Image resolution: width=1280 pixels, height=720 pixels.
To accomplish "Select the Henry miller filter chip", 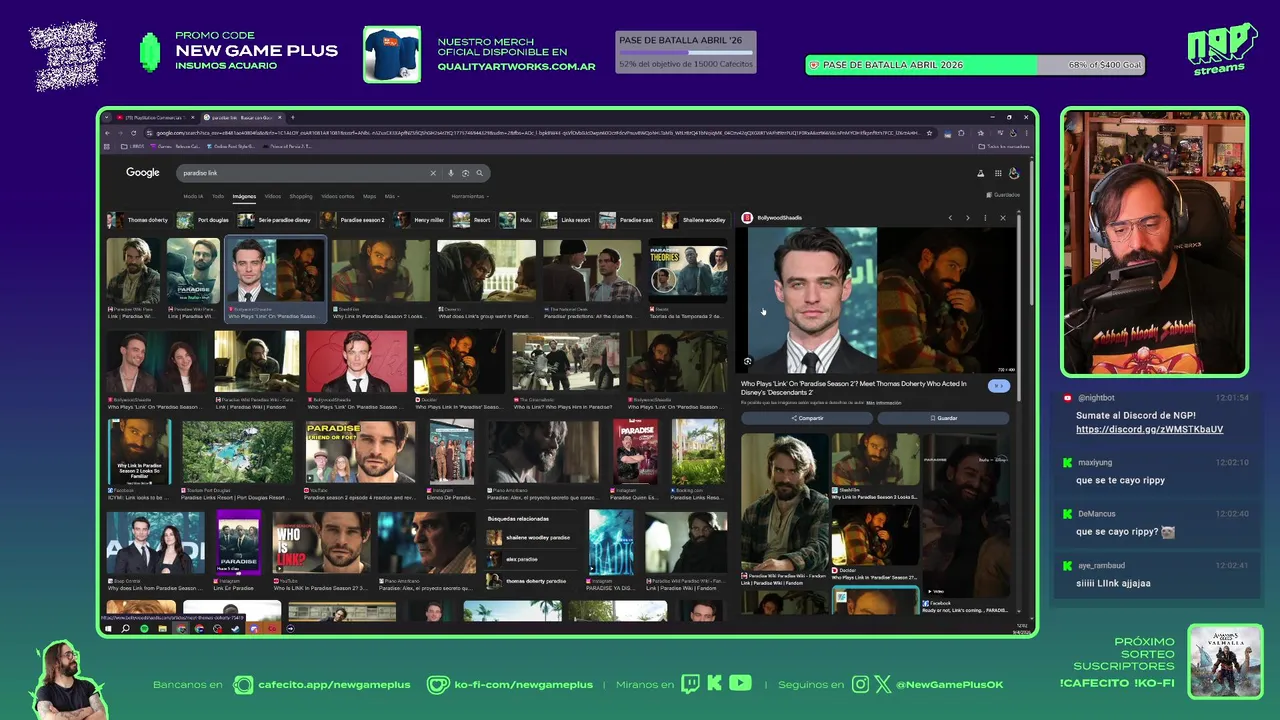I will coord(419,219).
